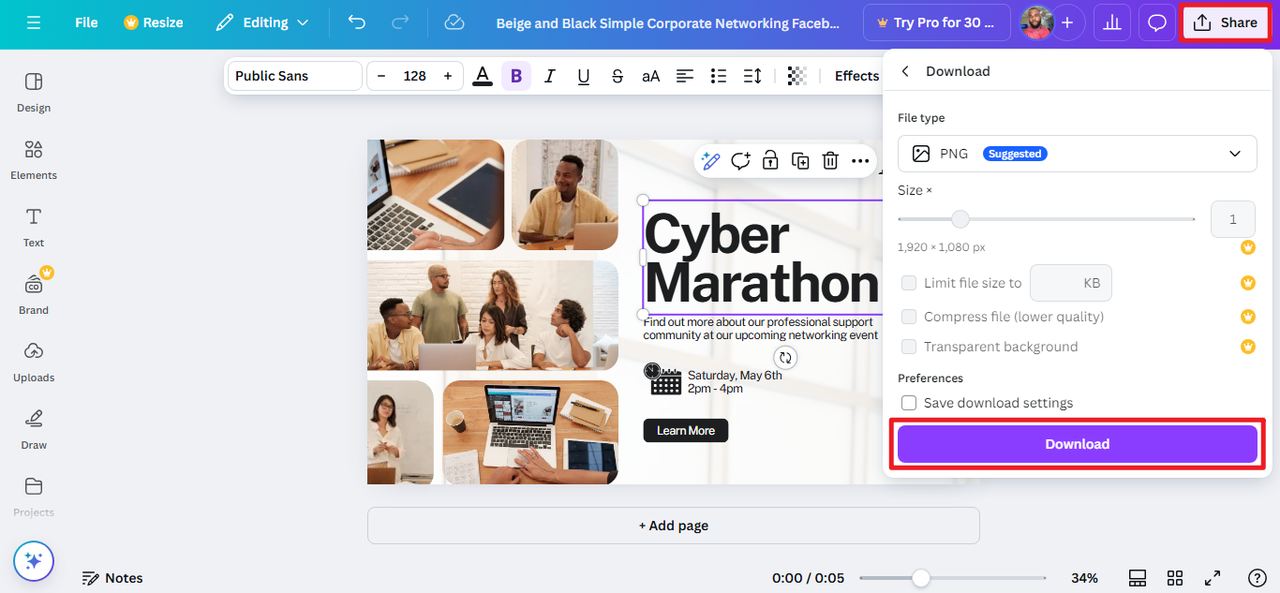Duplicate the selected element
Viewport: 1280px width, 593px height.
coord(800,161)
